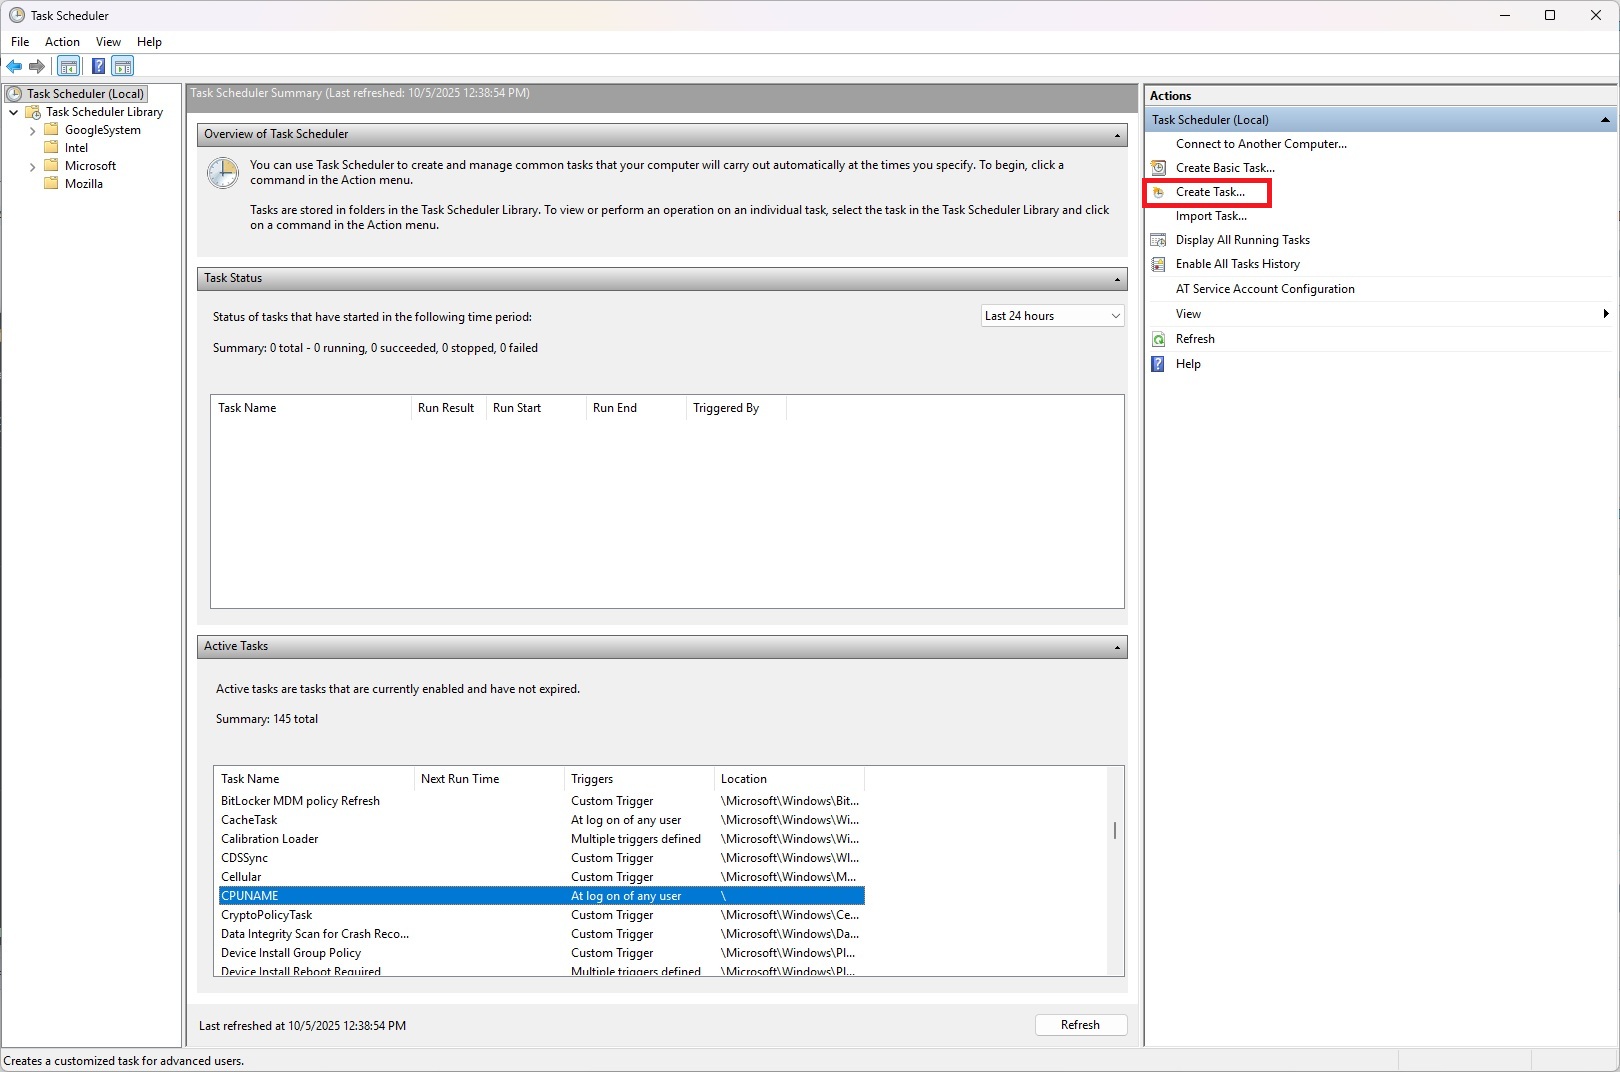Select the CryptoPolicyTask row
This screenshot has height=1072, width=1620.
[x=540, y=915]
